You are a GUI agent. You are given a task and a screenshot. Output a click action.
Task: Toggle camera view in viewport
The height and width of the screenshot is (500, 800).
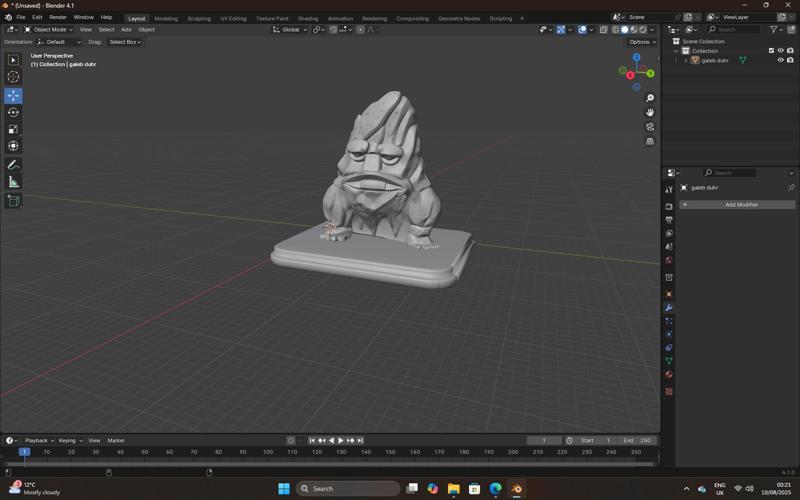[x=650, y=127]
